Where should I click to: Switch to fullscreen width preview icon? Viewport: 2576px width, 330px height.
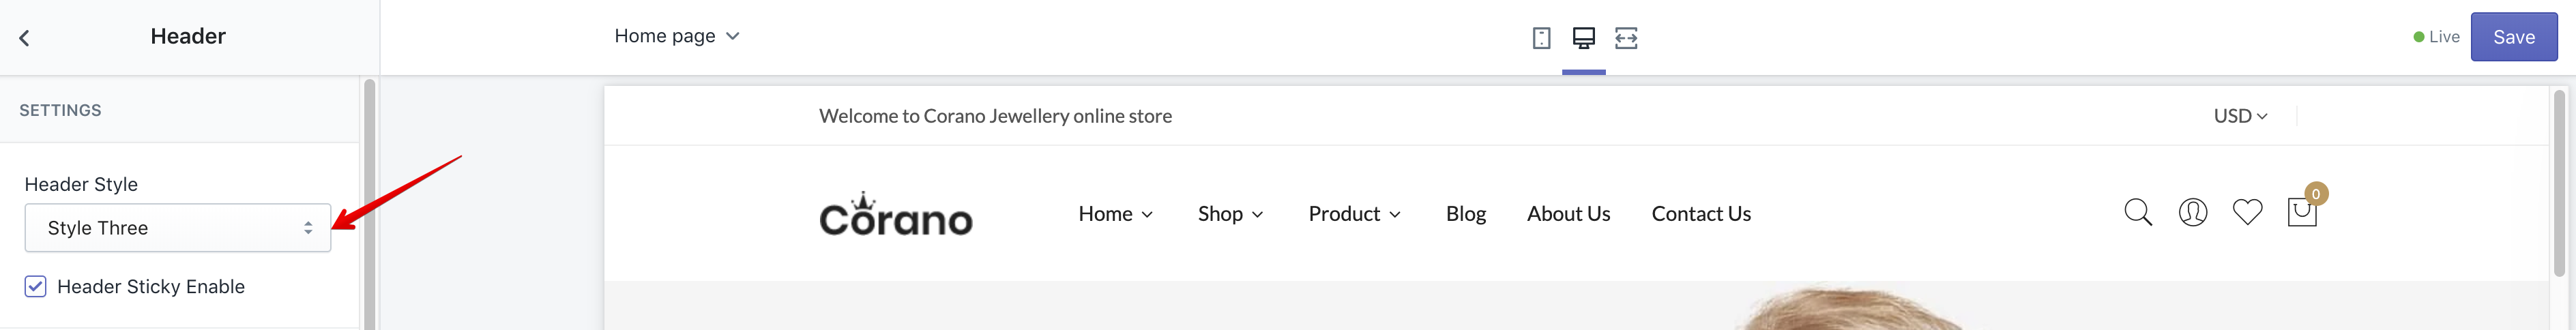(x=1626, y=38)
